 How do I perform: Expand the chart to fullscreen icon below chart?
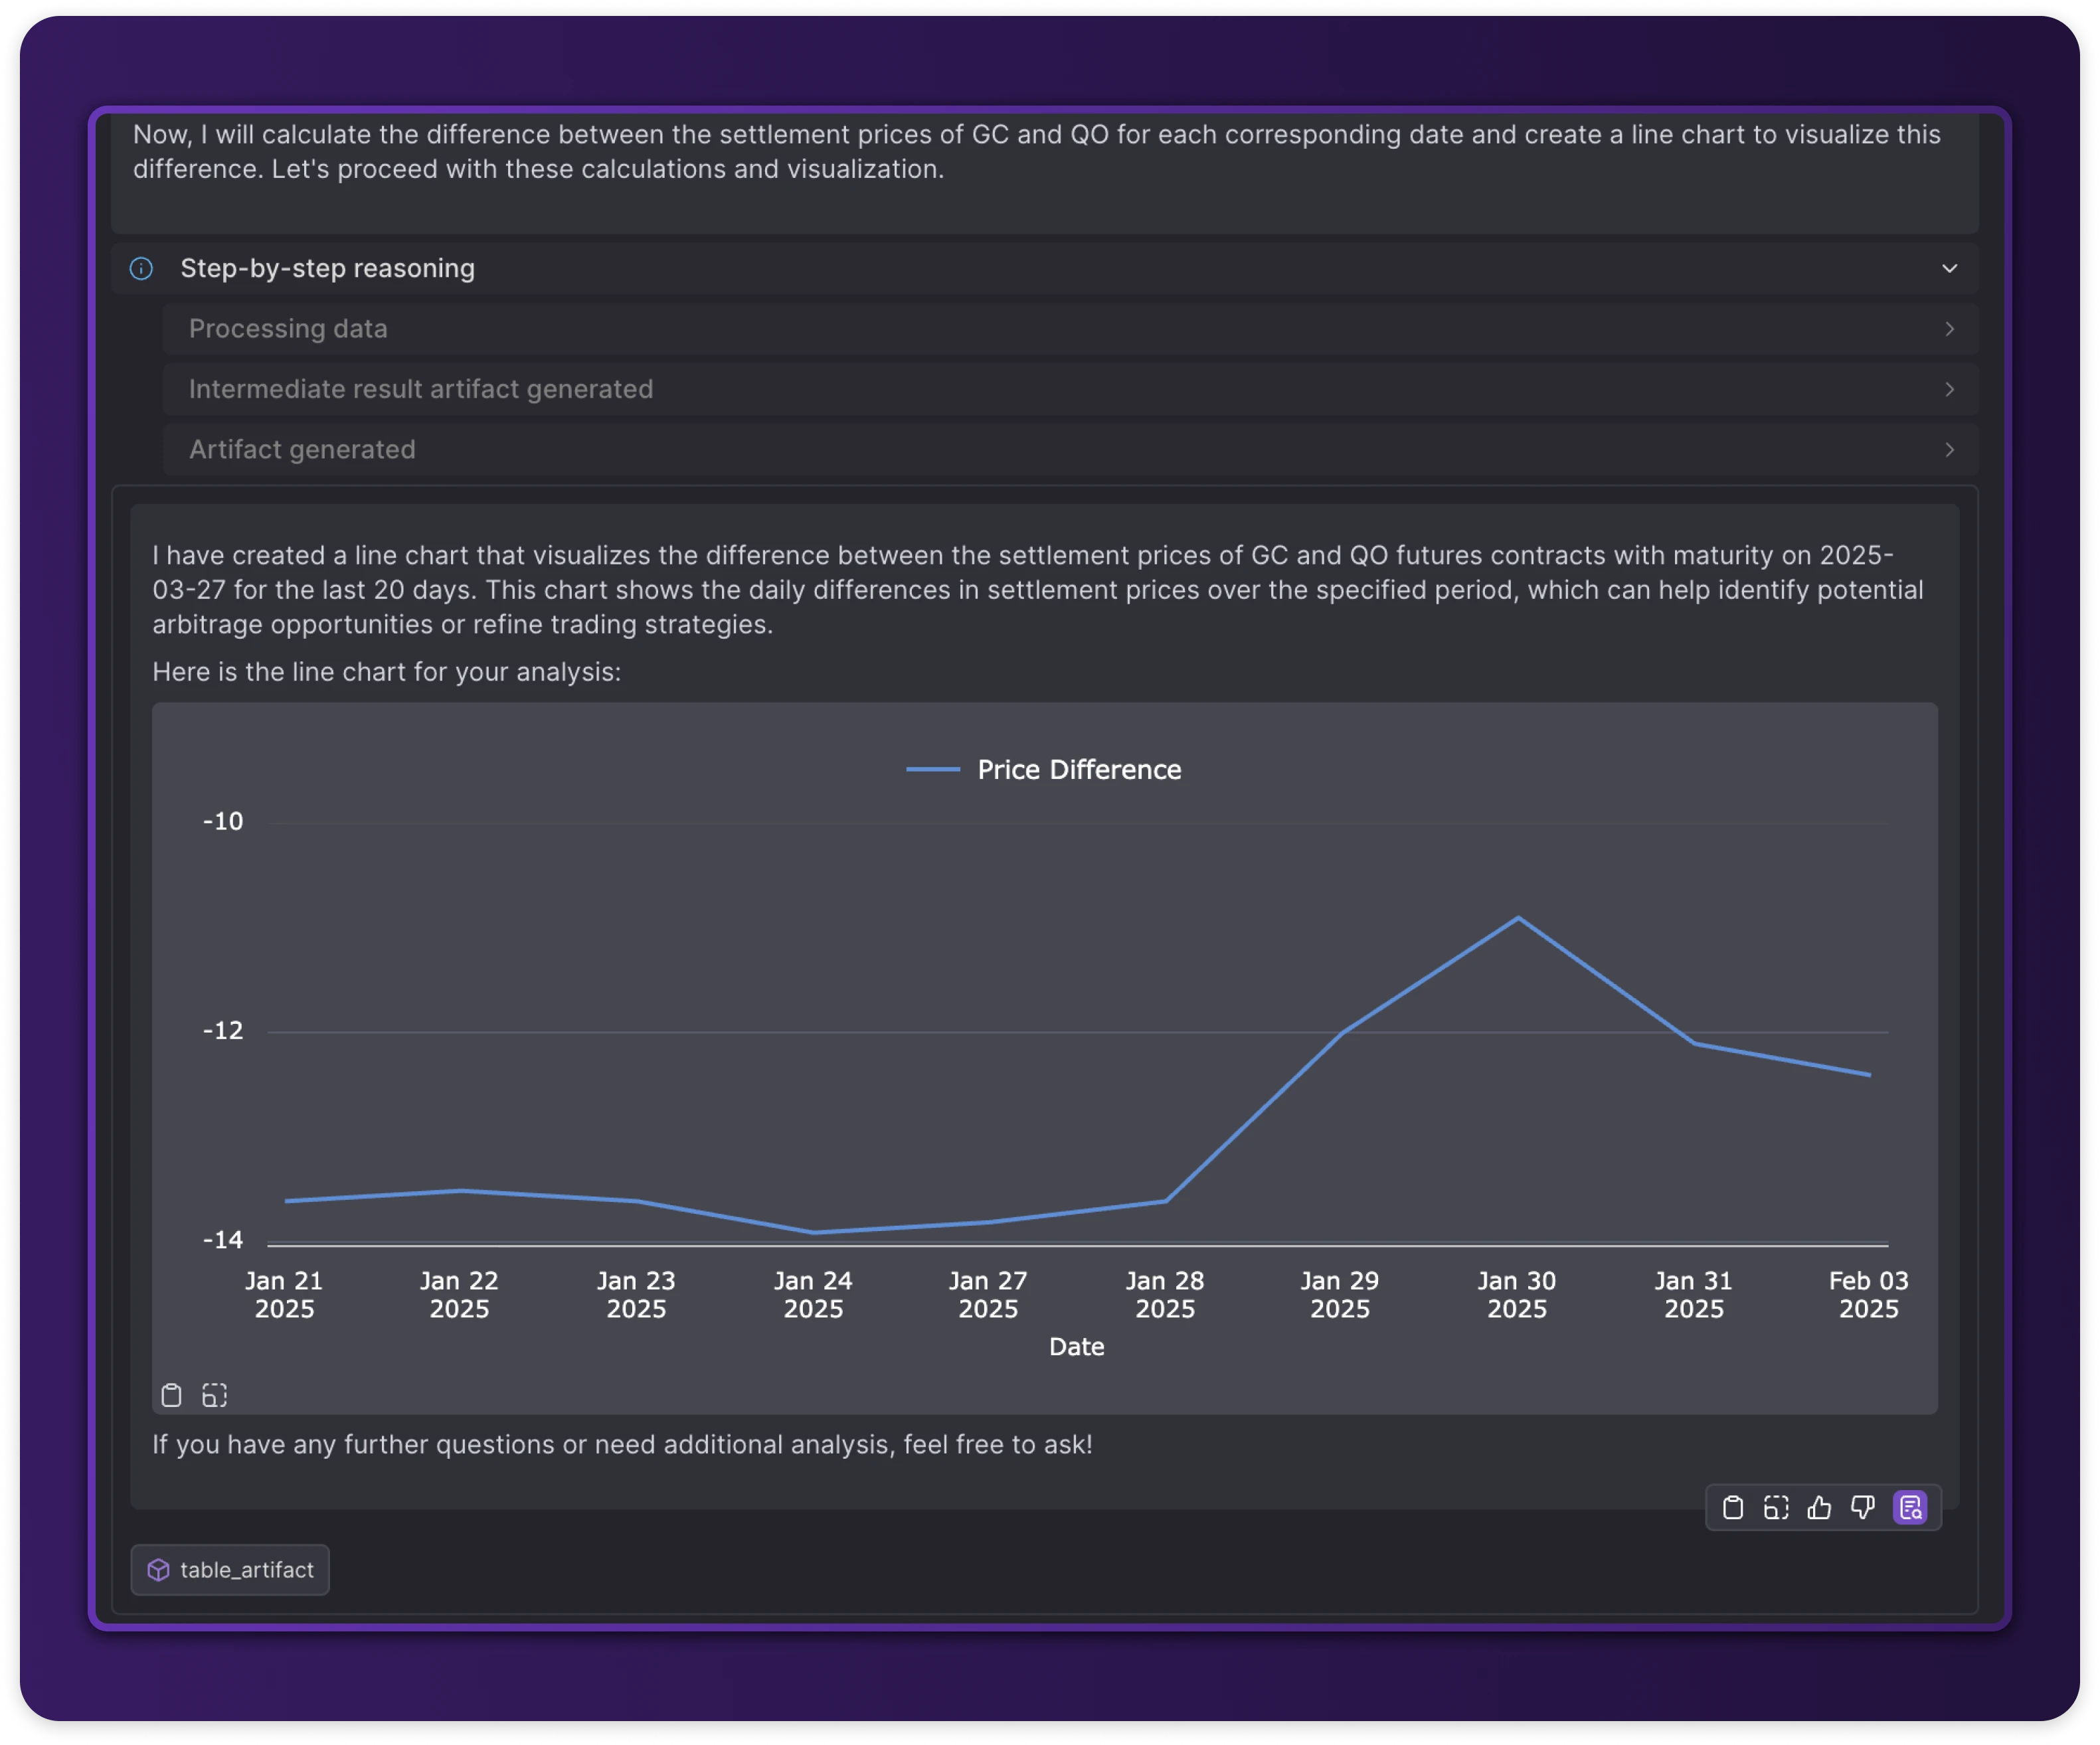coord(215,1395)
